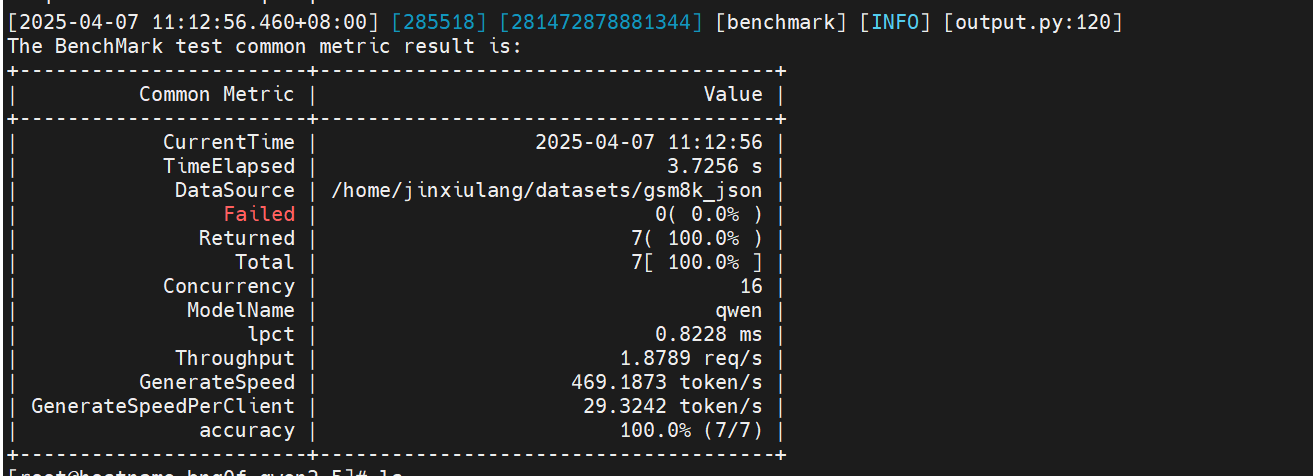Click the gsm8k_json dataset path
Viewport: 1313px width, 476px height.
[546, 190]
